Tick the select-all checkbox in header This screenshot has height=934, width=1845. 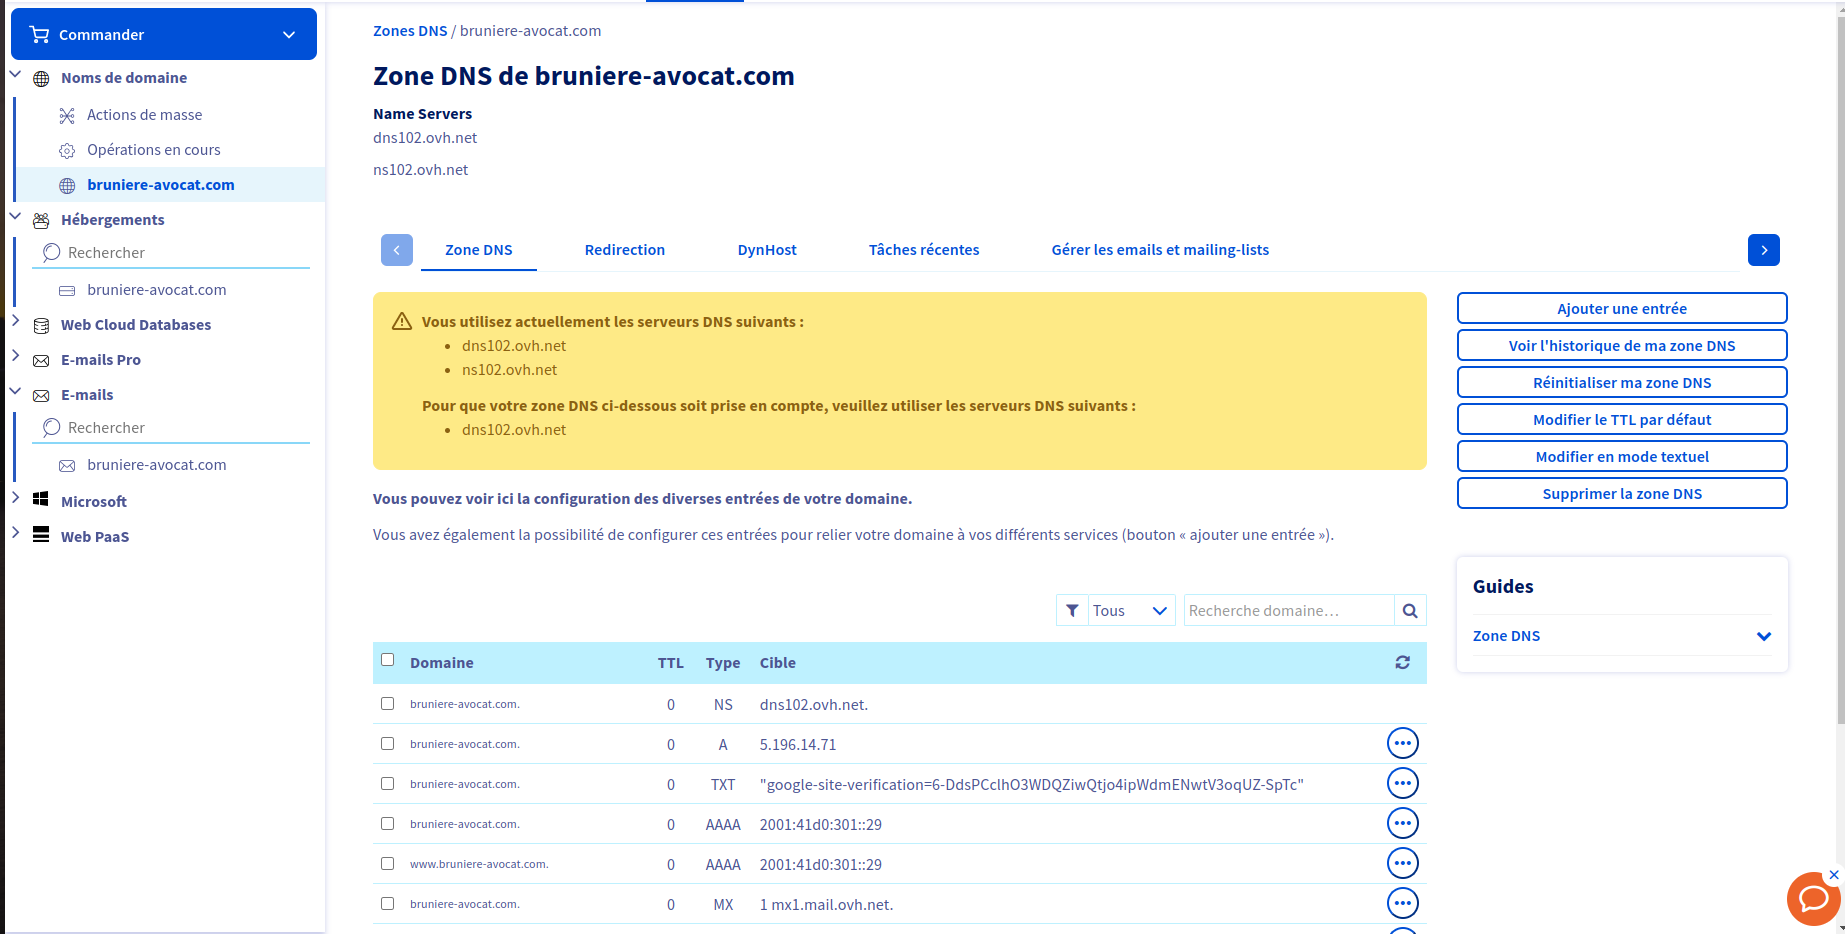388,660
